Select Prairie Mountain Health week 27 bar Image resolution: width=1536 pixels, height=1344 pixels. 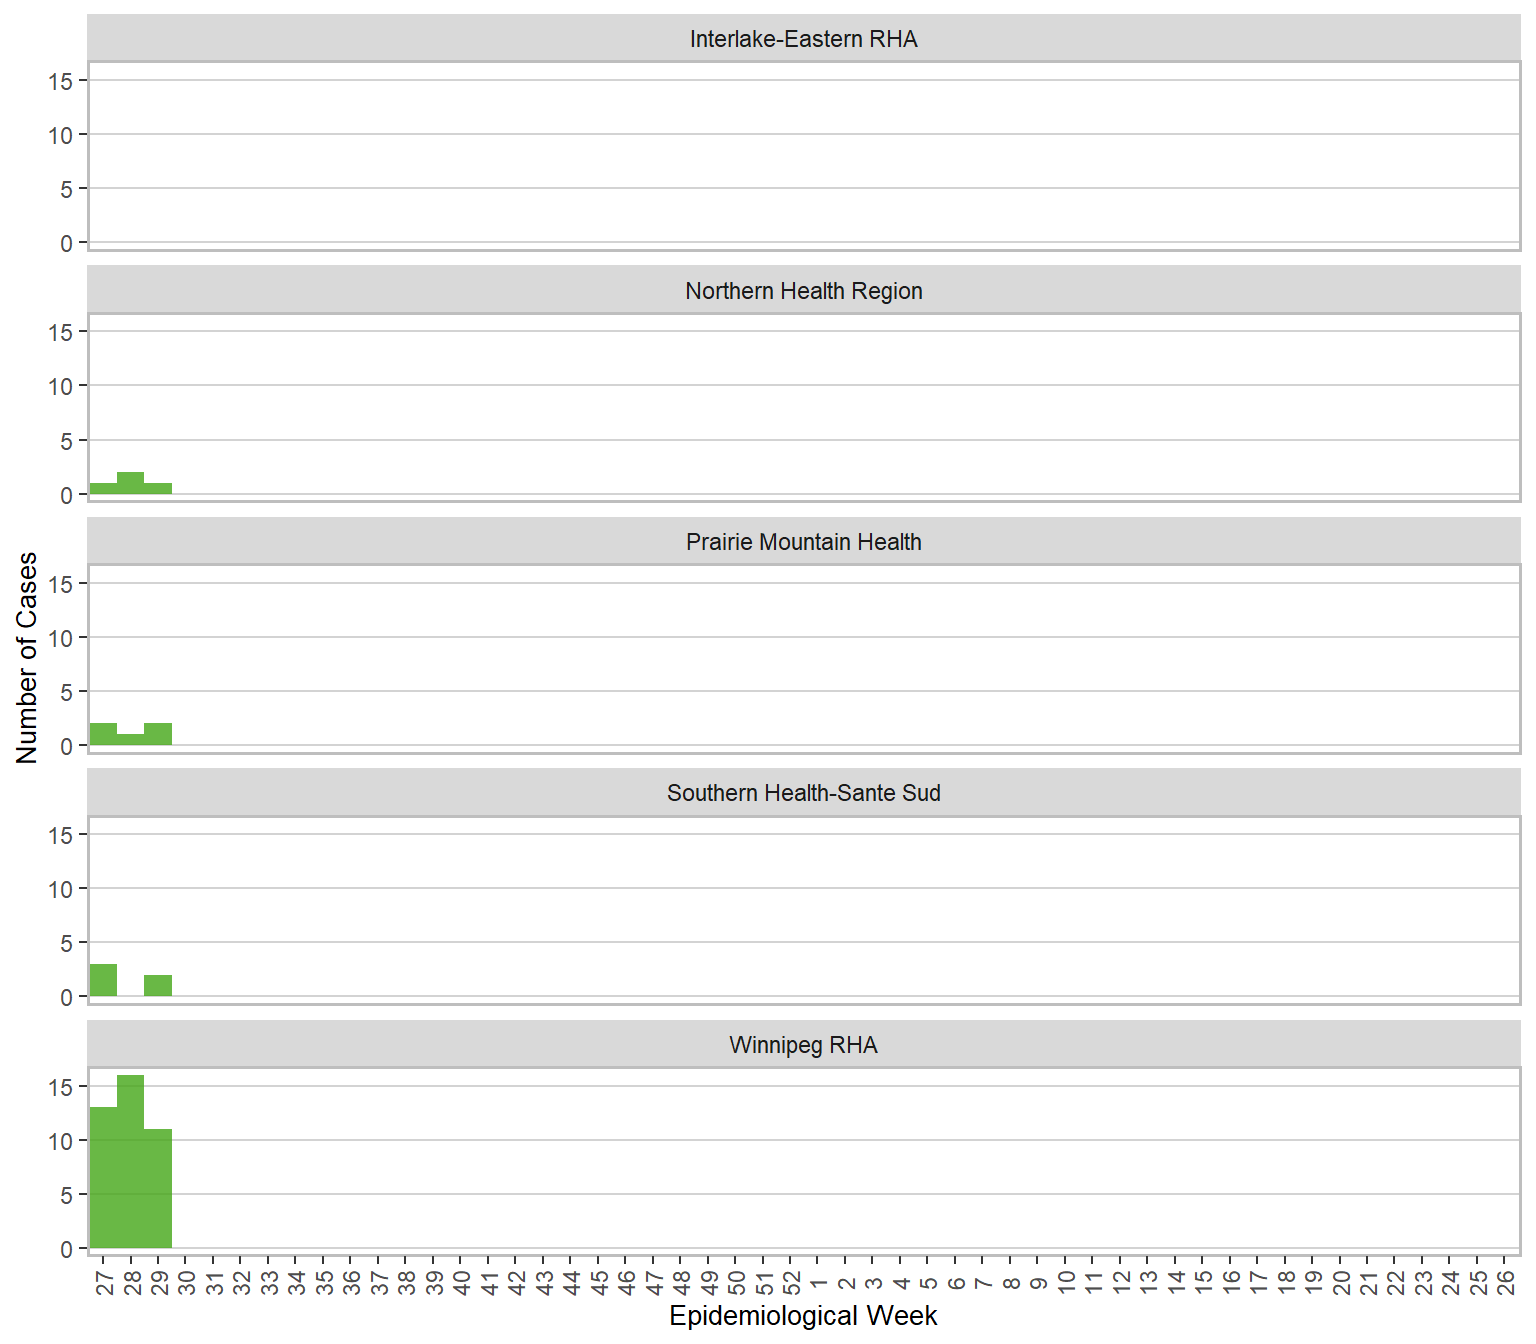tap(103, 734)
